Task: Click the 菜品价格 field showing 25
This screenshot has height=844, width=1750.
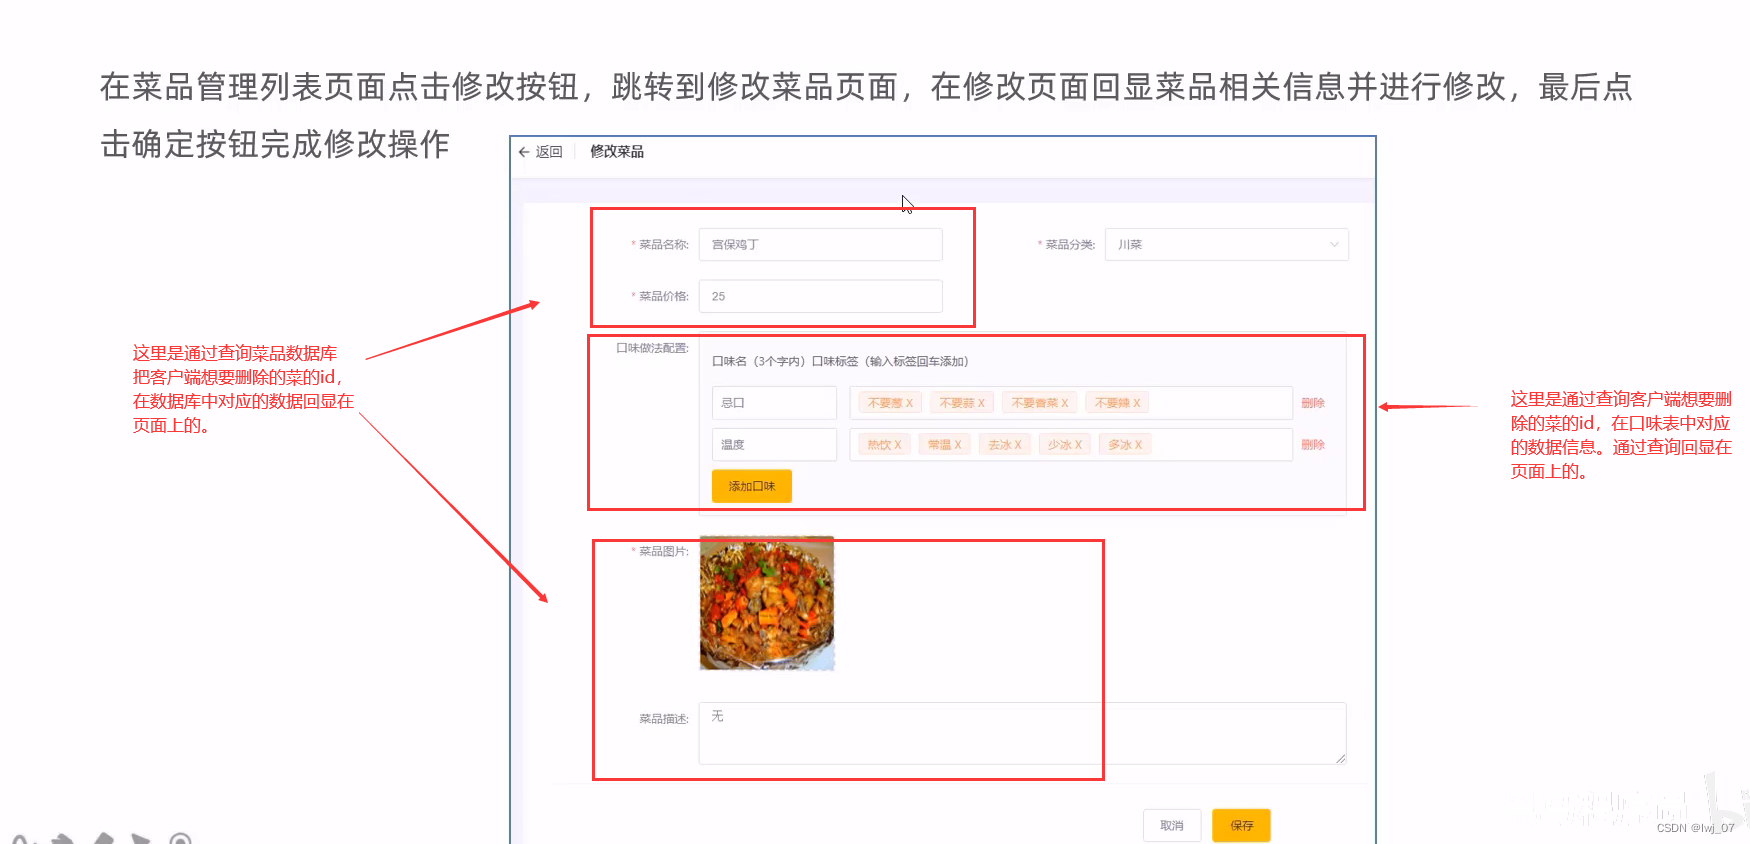Action: point(820,296)
